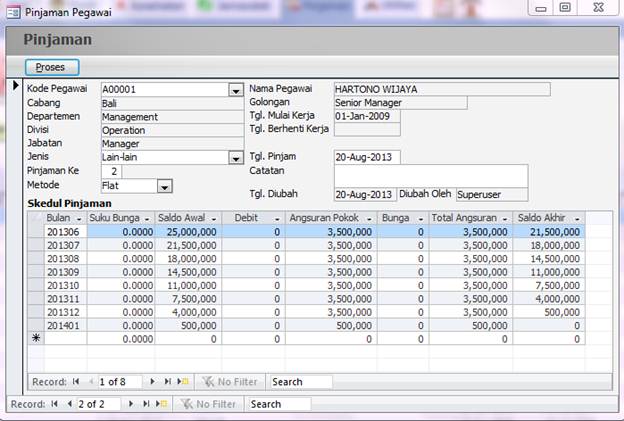
Task: Open the Kode Pegawai dropdown arrow
Action: click(x=236, y=90)
